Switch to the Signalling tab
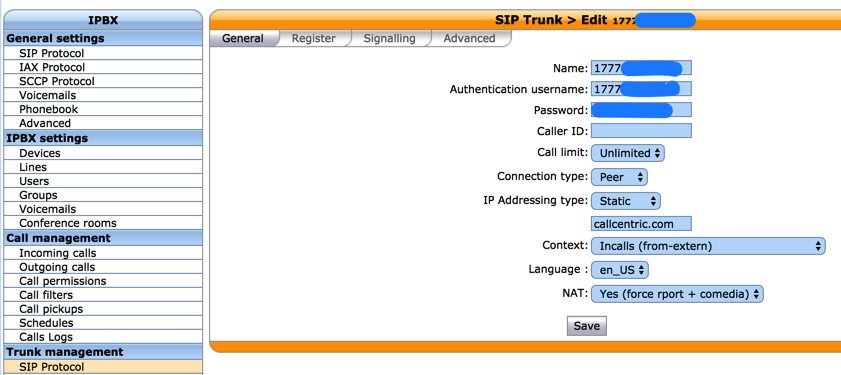The image size is (841, 375). pos(389,38)
